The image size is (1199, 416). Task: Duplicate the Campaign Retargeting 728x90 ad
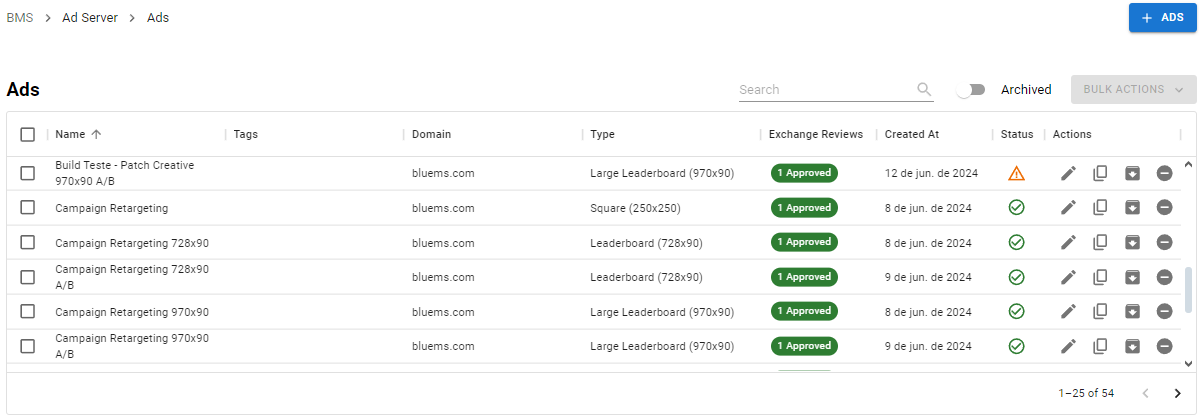click(1100, 242)
